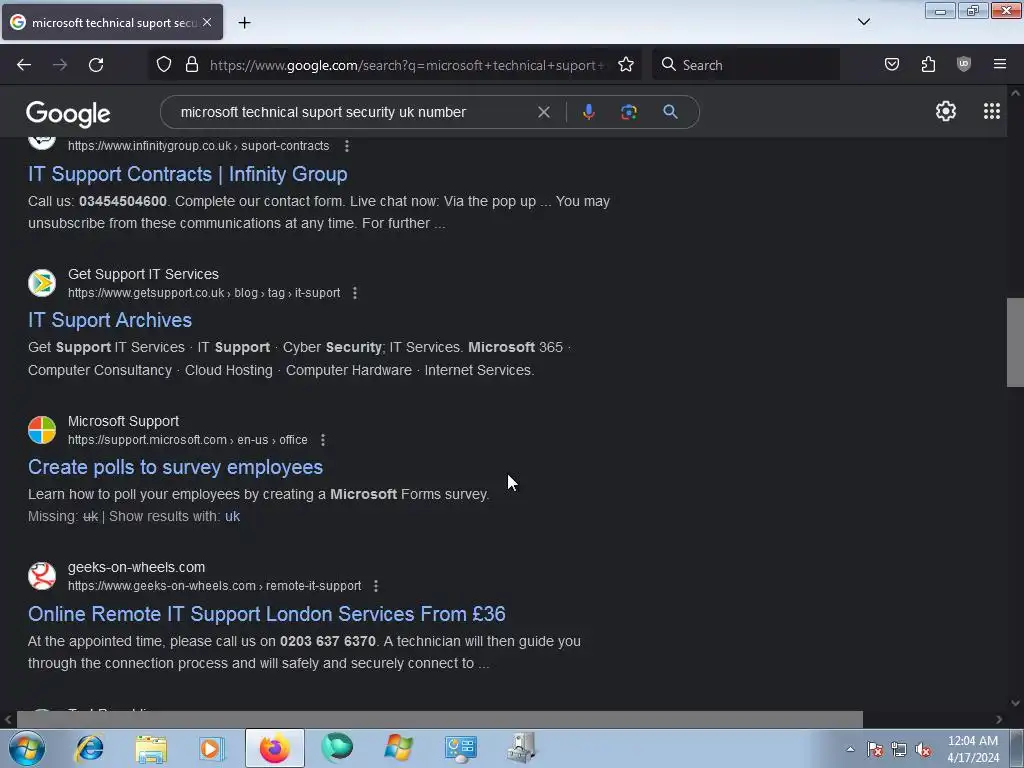Submit search with magnifier icon

(670, 112)
